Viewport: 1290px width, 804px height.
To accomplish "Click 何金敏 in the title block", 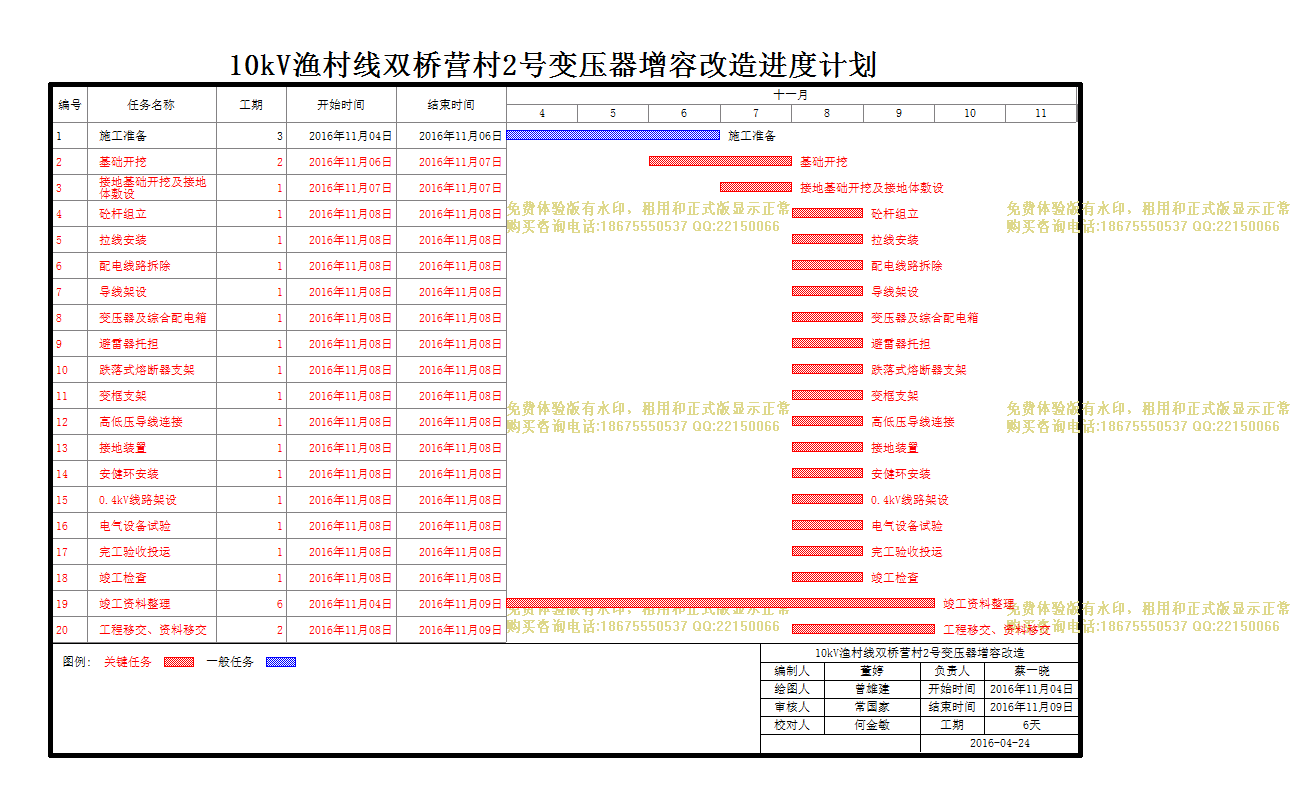I will pyautogui.click(x=872, y=725).
